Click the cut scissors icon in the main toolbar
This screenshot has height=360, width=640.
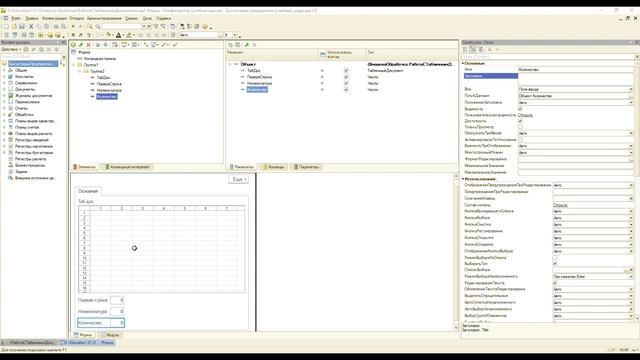pyautogui.click(x=31, y=27)
